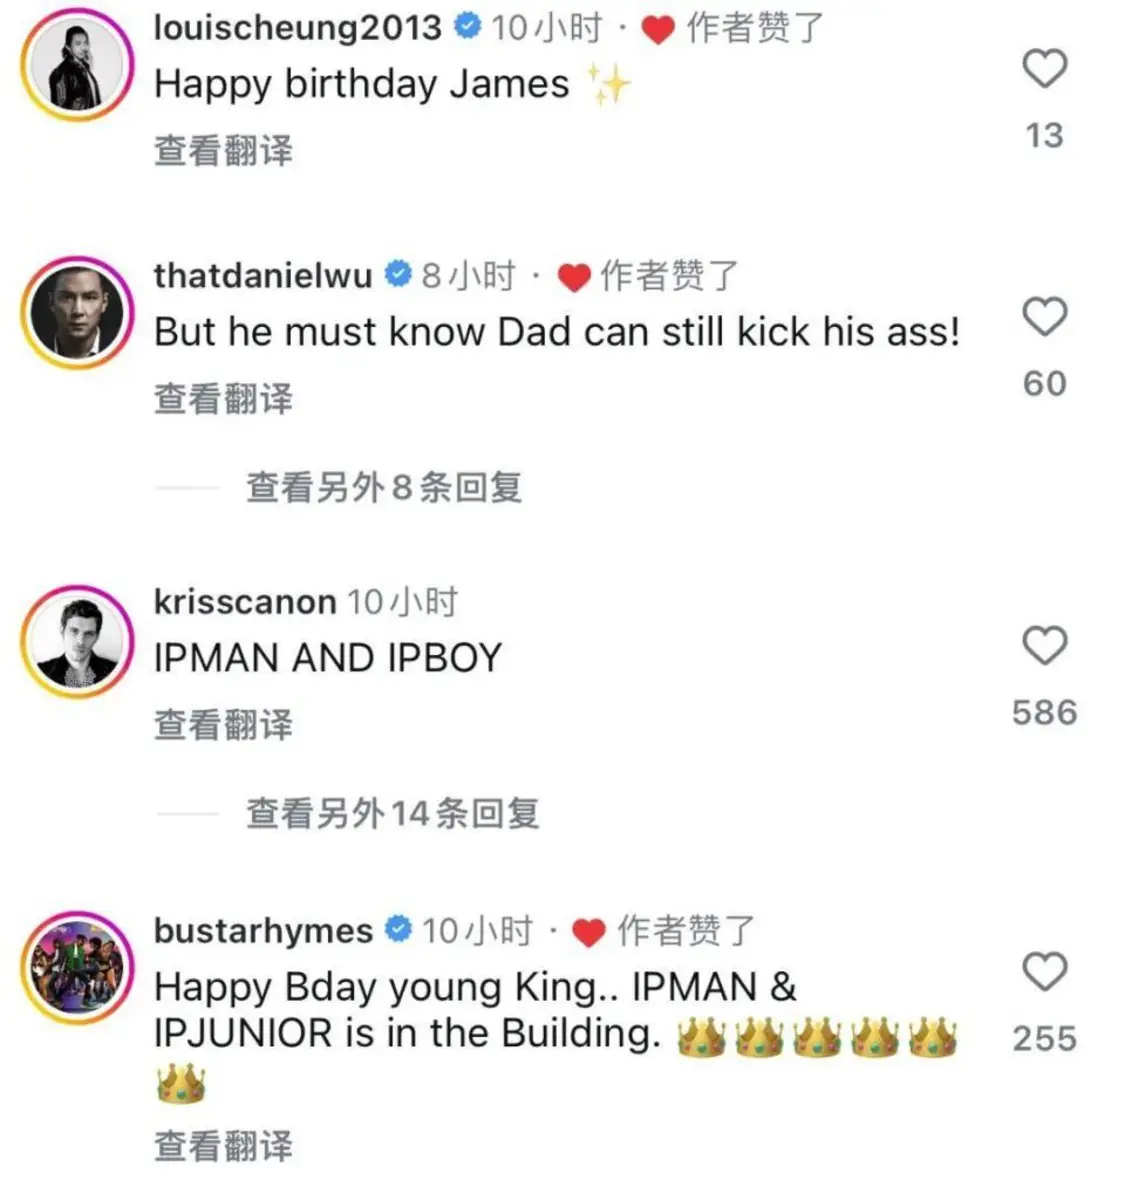Open louischeung2013 username link
This screenshot has height=1187, width=1125.
pos(298,28)
